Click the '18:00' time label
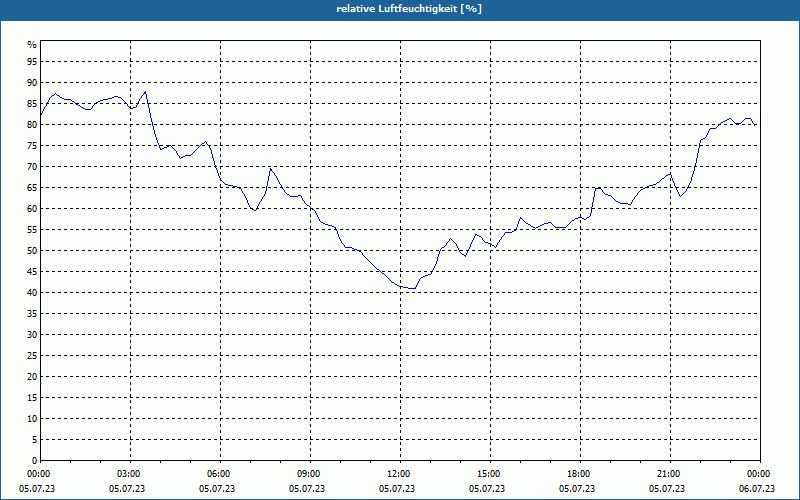Screen dimensions: 800x500 [x=580, y=474]
